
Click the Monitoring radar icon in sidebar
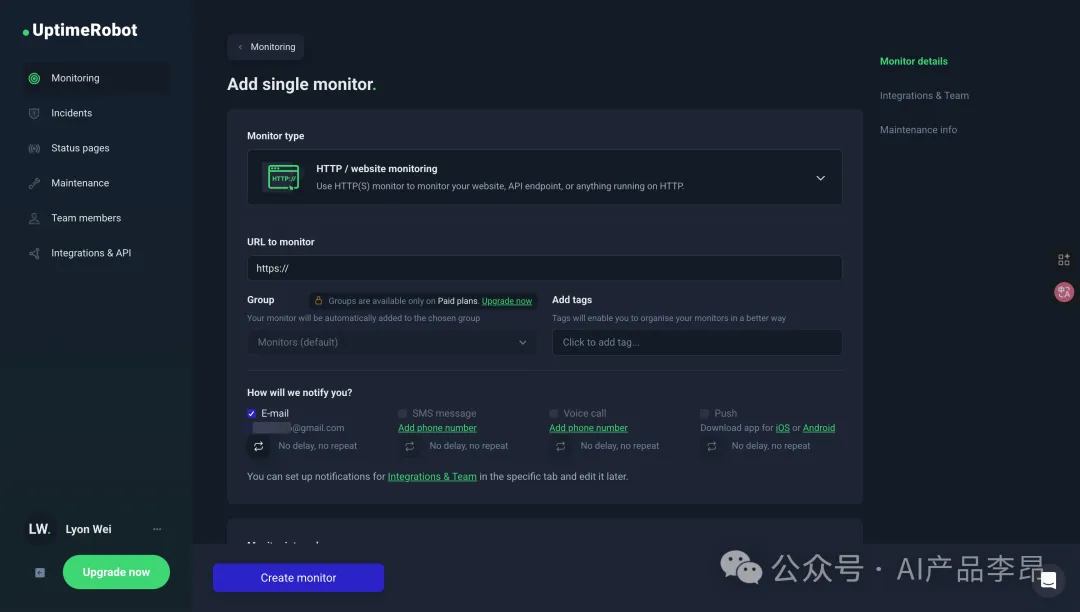point(34,78)
